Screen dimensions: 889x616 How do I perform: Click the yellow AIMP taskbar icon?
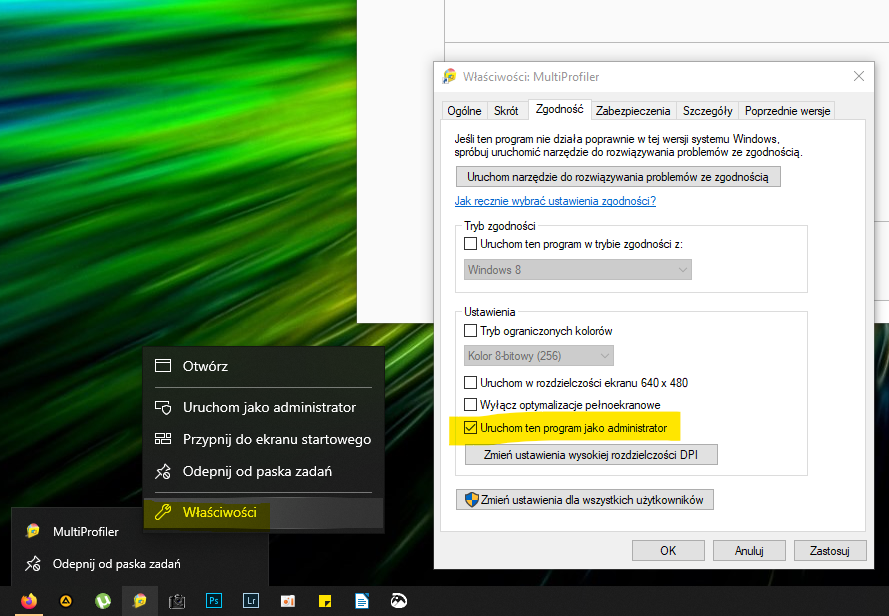click(x=65, y=601)
